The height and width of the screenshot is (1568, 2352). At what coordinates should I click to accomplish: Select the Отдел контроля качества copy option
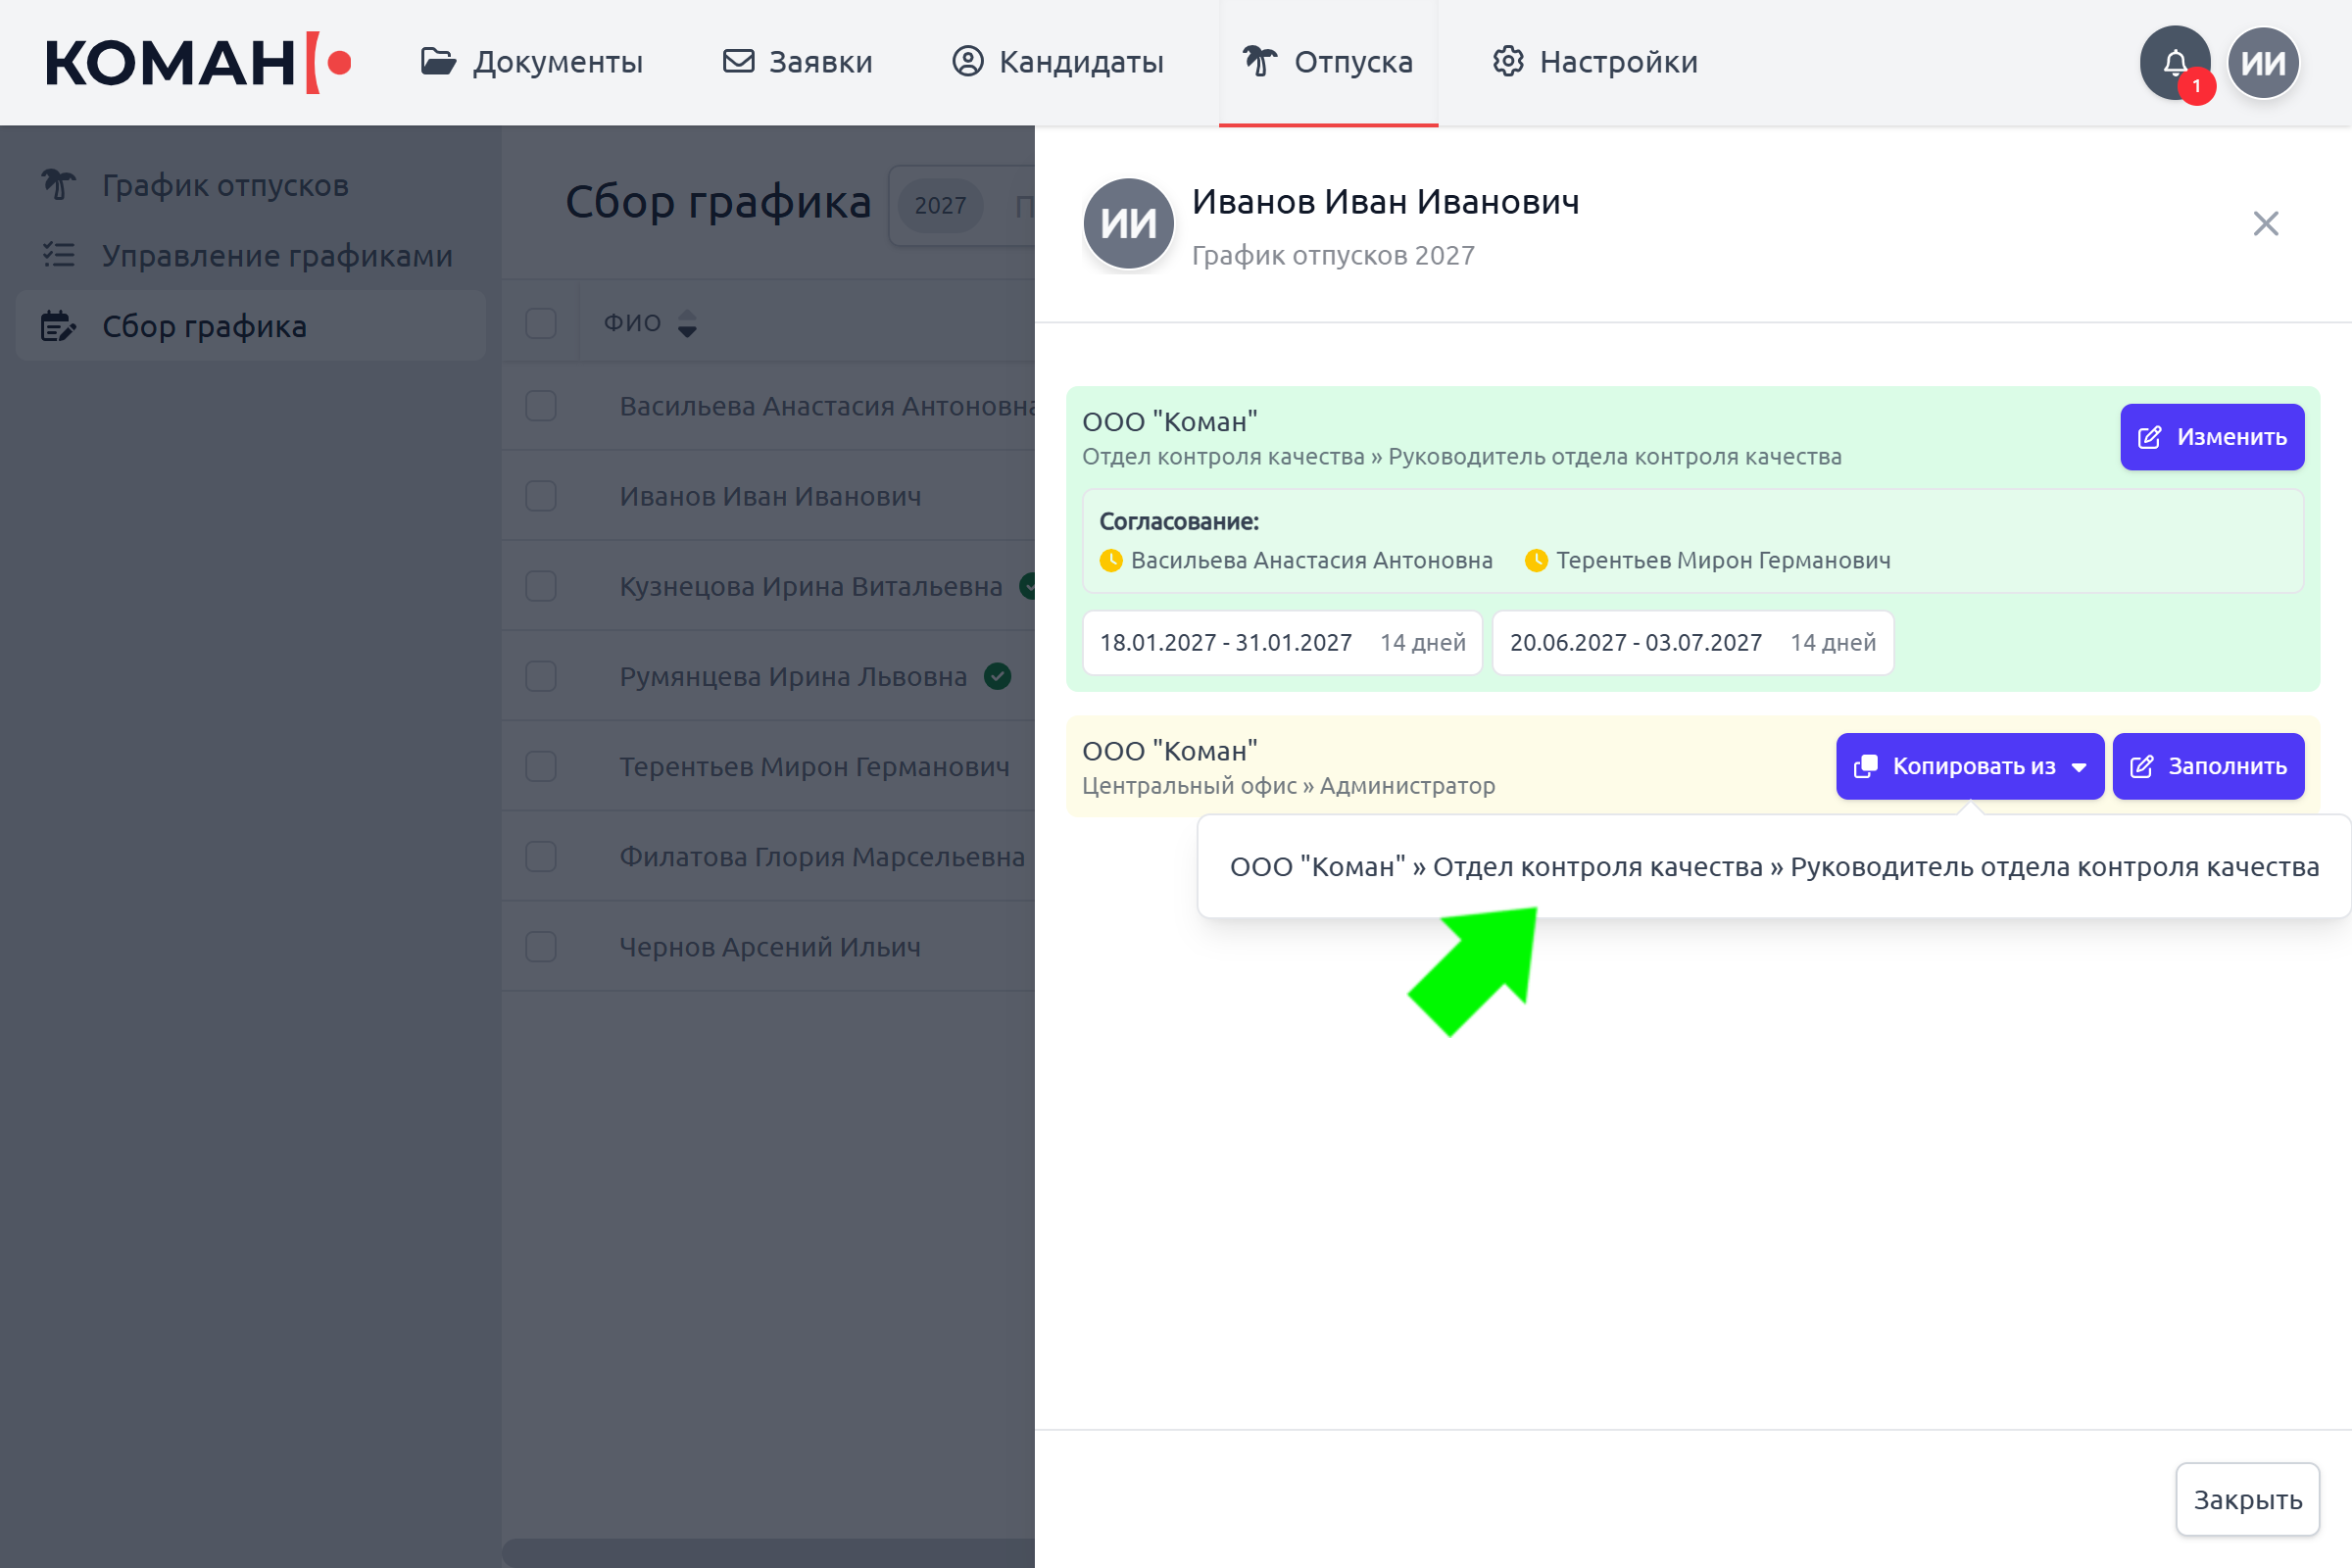1774,867
